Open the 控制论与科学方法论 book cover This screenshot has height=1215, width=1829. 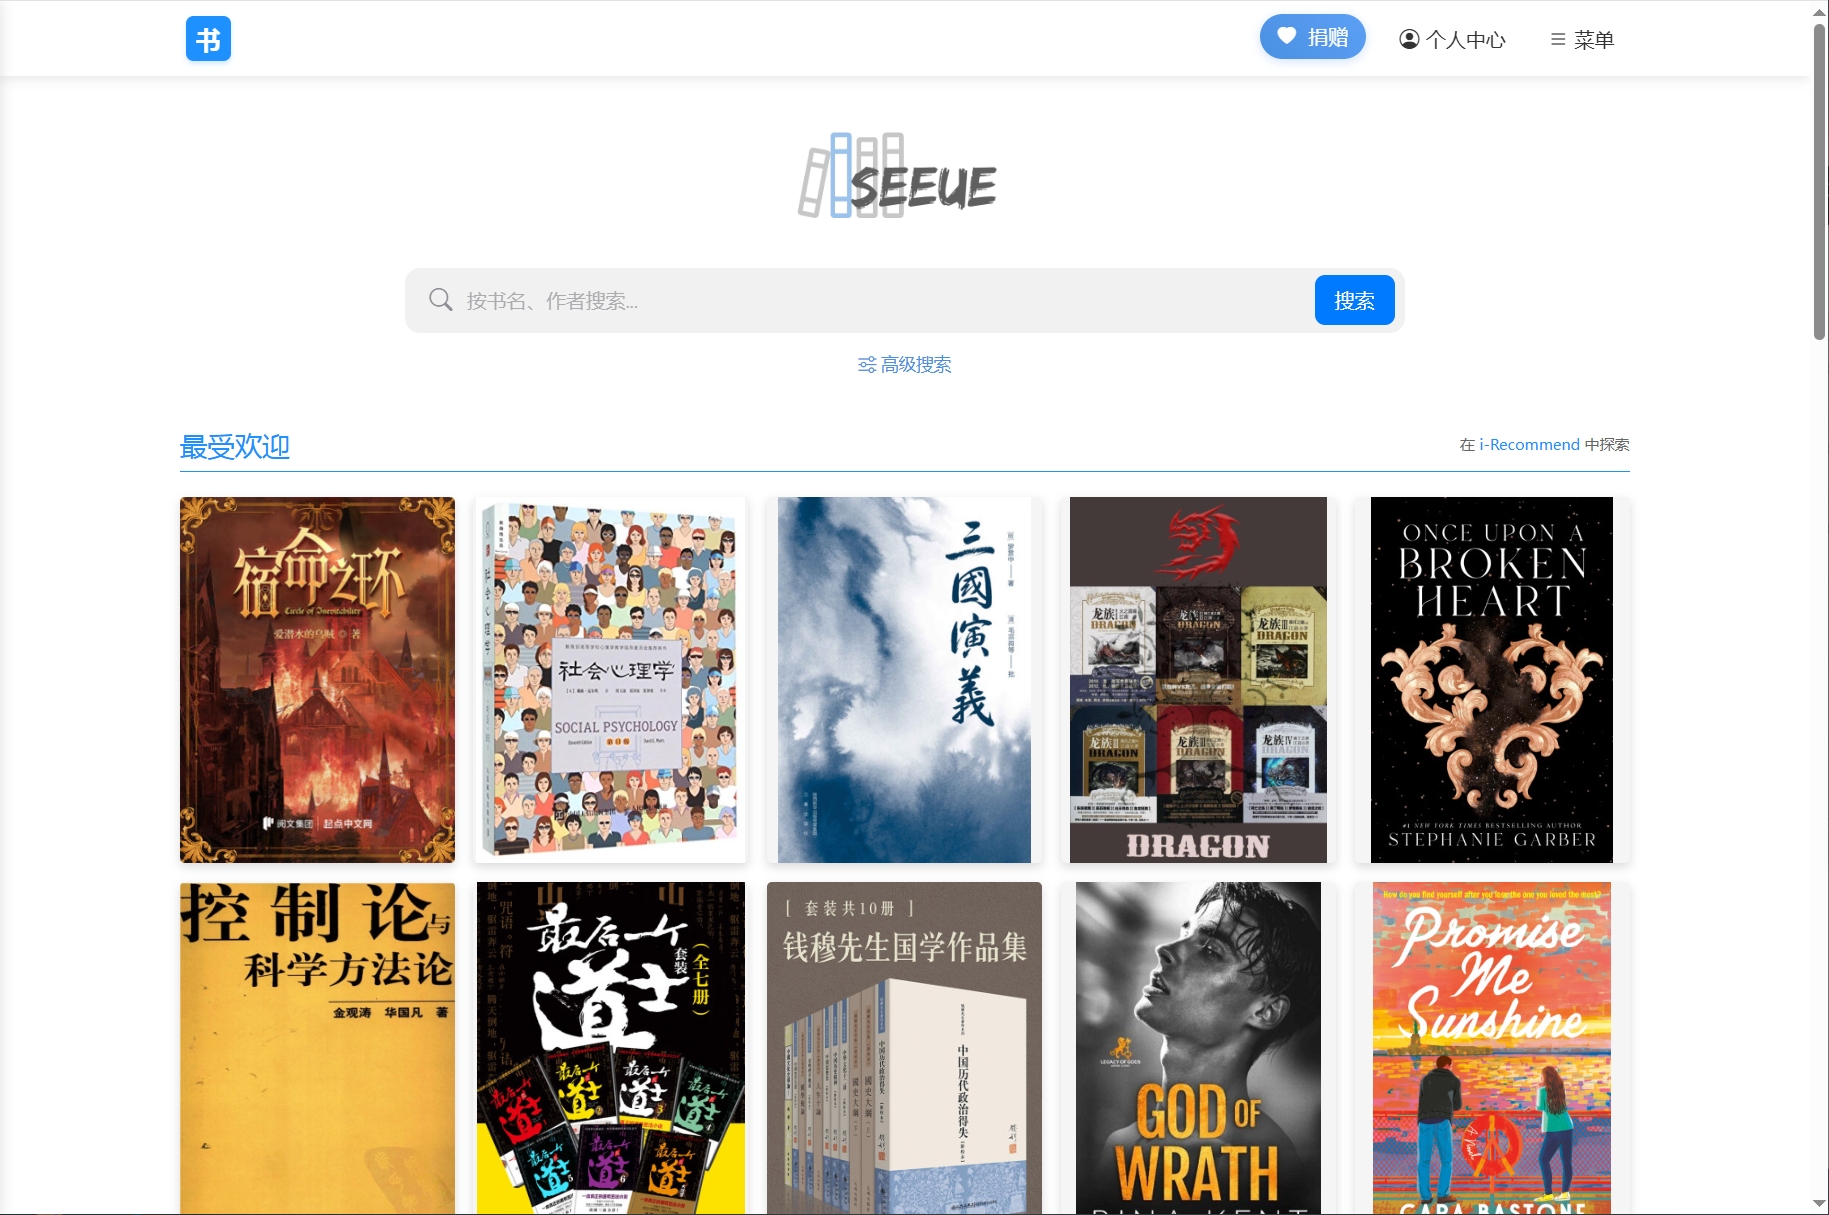(x=317, y=1048)
